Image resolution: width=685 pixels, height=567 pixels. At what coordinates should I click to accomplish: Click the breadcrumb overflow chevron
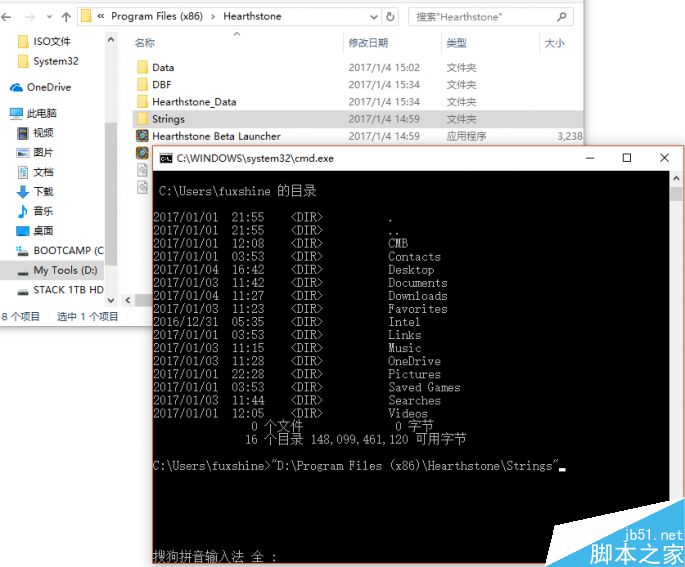pyautogui.click(x=101, y=17)
